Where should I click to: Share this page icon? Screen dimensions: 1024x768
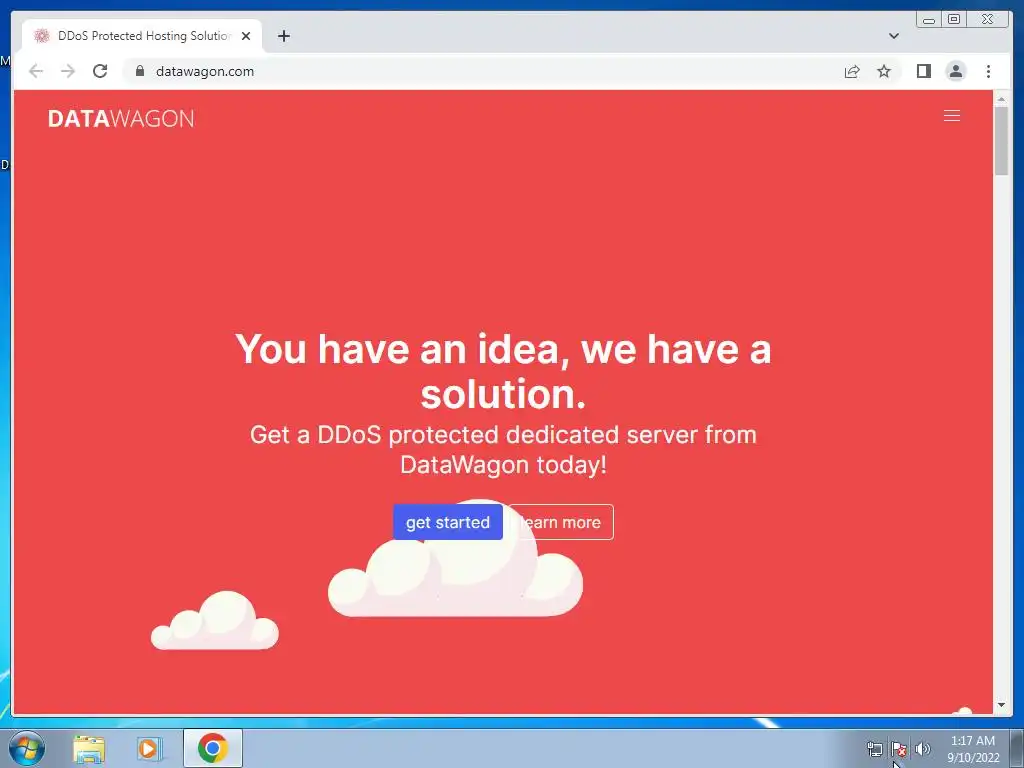(852, 71)
